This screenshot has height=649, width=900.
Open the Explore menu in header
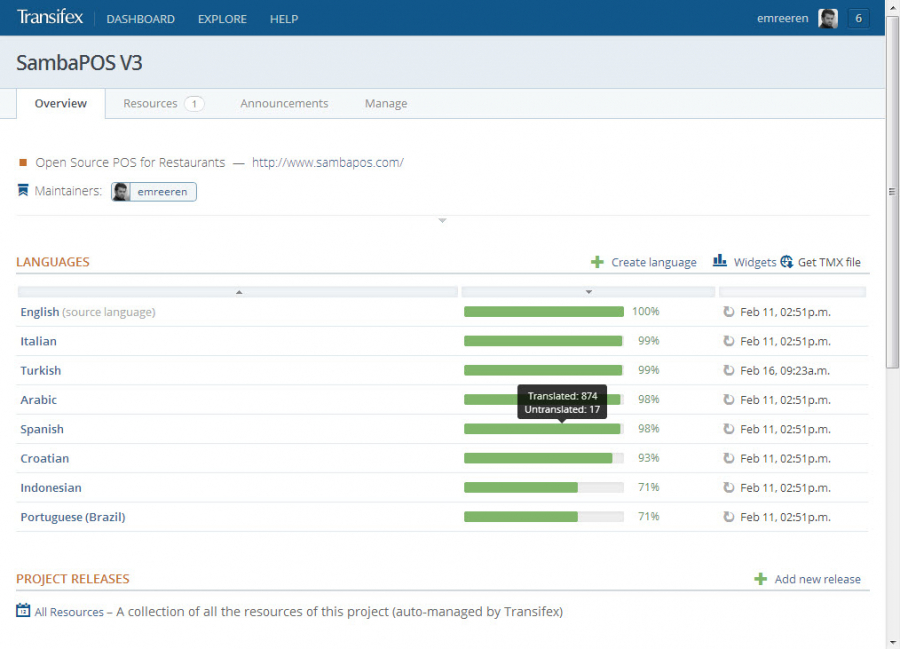[x=222, y=19]
